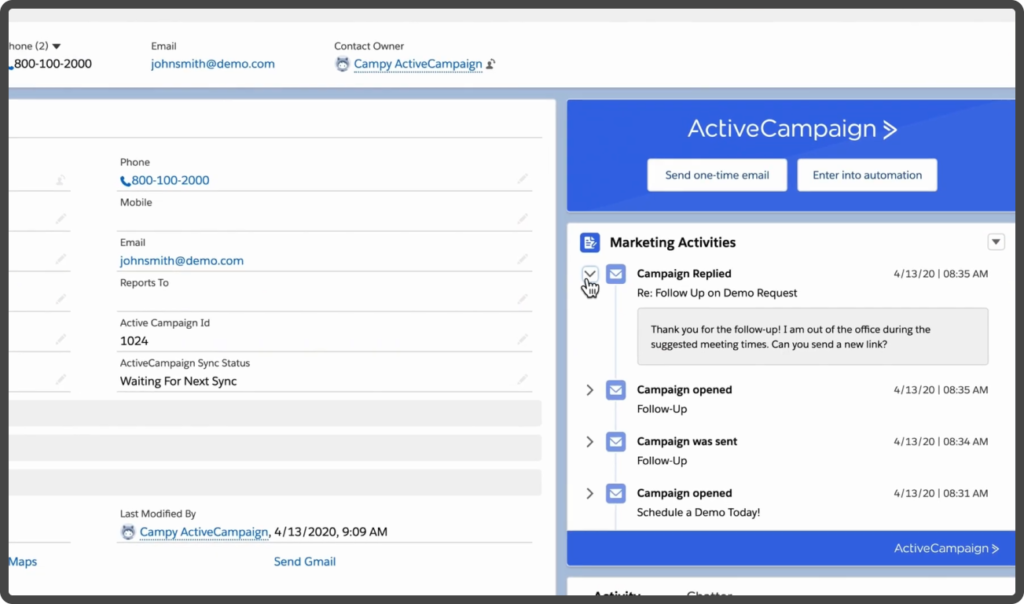Viewport: 1024px width, 604px height.
Task: Collapse the Campaign Replied activity
Action: [590, 274]
